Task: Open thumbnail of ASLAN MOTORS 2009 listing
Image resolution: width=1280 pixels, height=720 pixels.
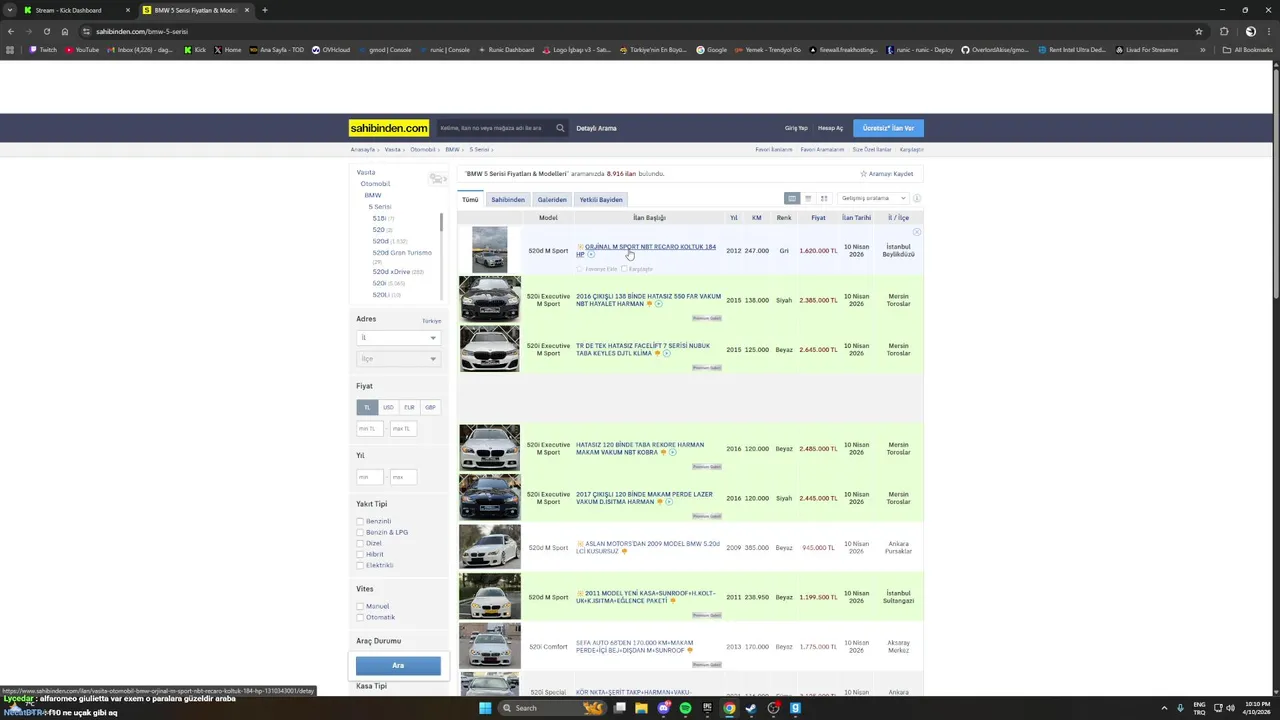Action: click(x=490, y=547)
